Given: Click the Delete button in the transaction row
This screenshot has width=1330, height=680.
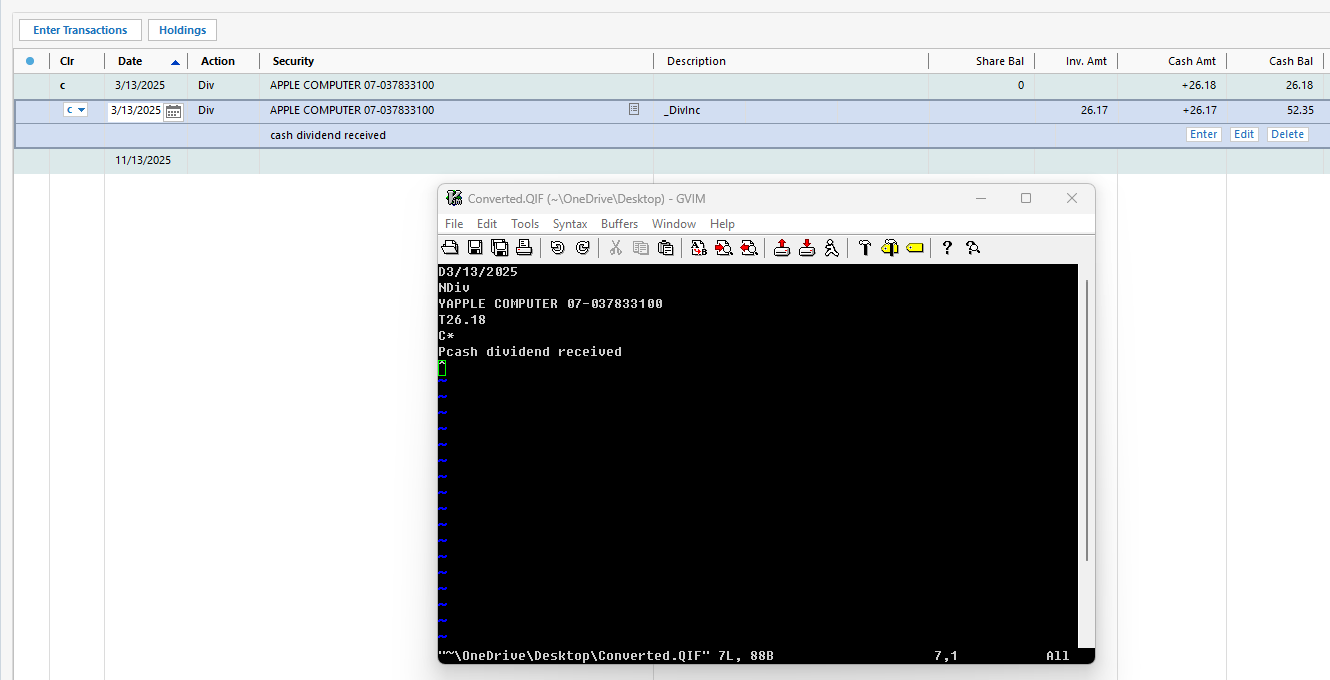Looking at the screenshot, I should tap(1288, 134).
